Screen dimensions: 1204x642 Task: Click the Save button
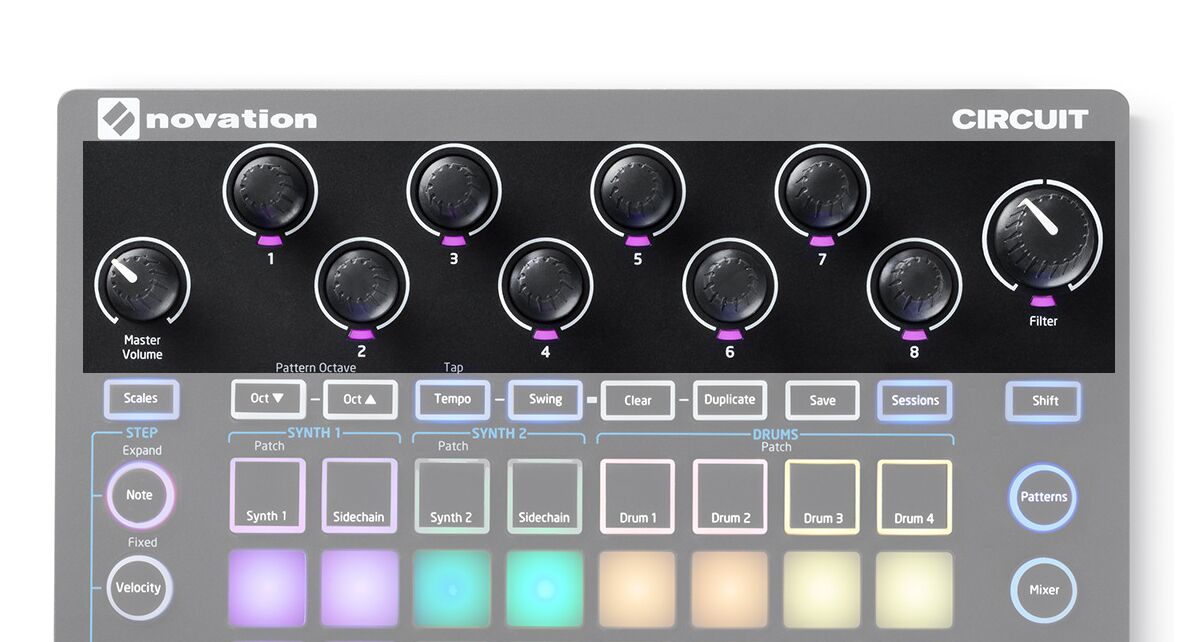coord(822,400)
